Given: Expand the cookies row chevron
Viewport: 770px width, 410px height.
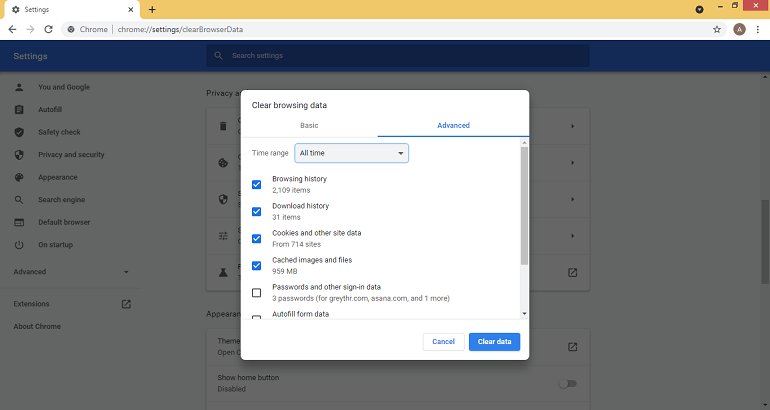Looking at the screenshot, I should tap(573, 163).
